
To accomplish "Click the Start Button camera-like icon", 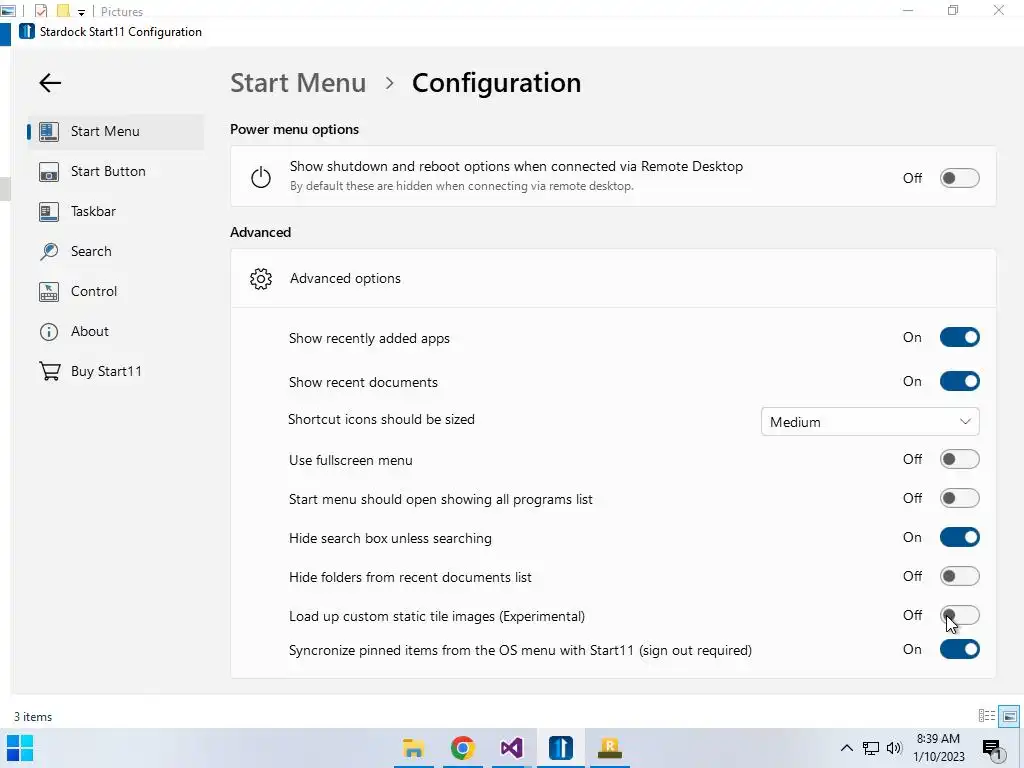I will [x=49, y=172].
